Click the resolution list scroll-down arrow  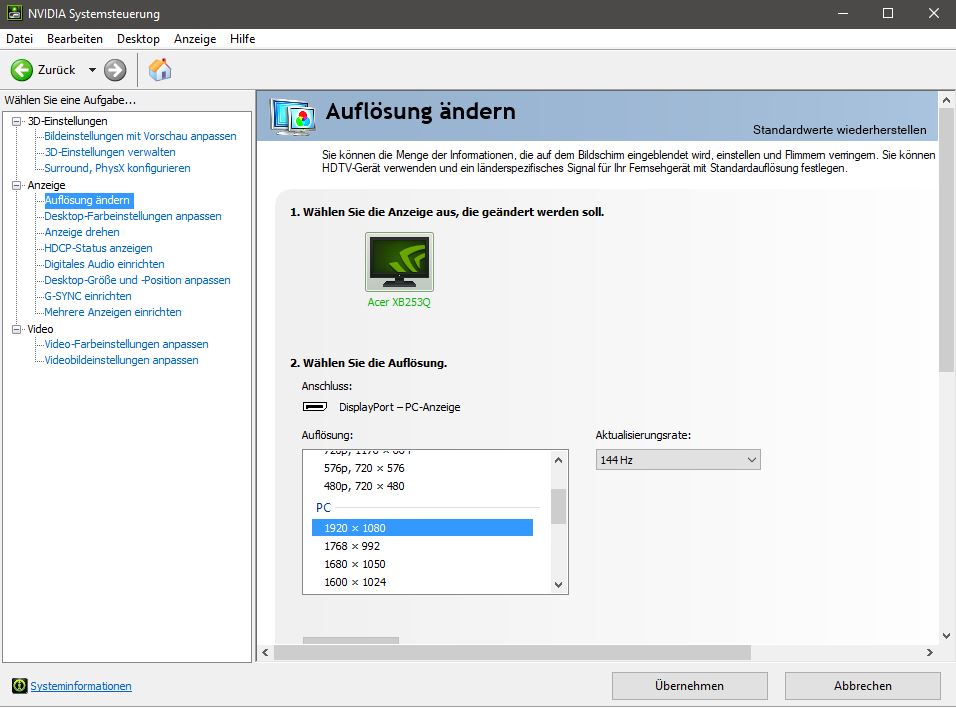(558, 584)
